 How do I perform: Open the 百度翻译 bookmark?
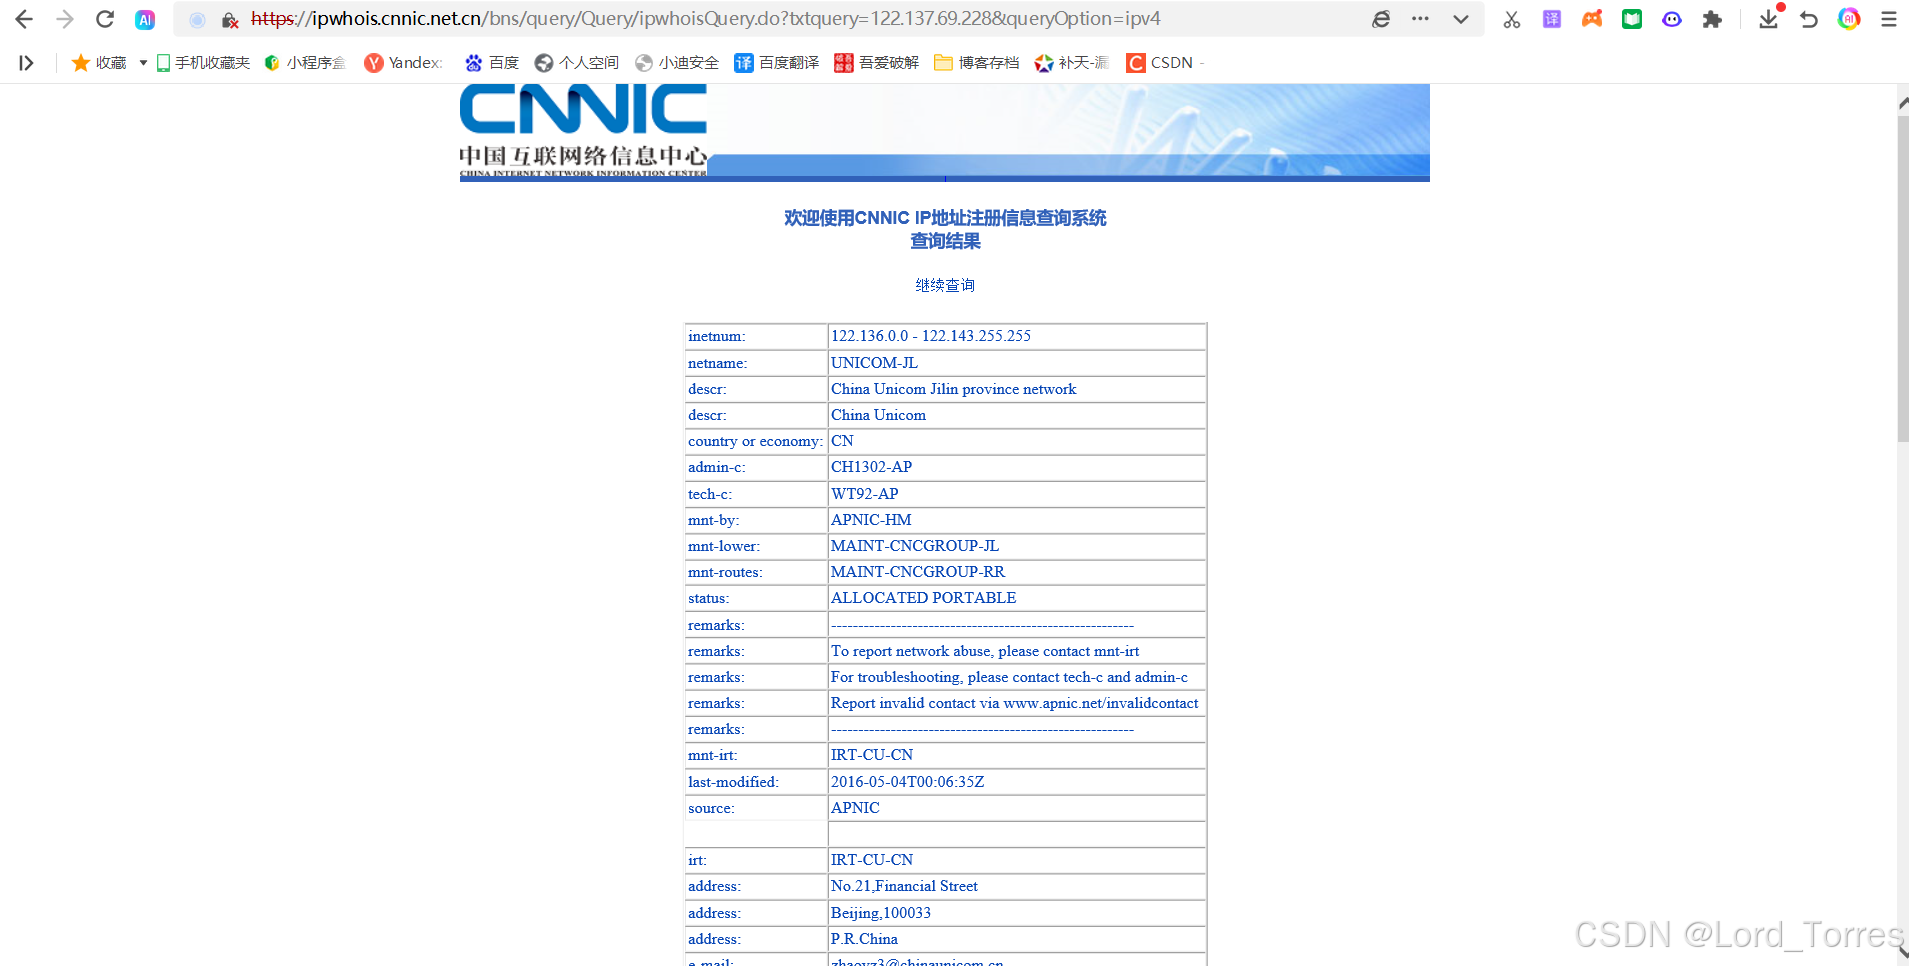pos(777,63)
